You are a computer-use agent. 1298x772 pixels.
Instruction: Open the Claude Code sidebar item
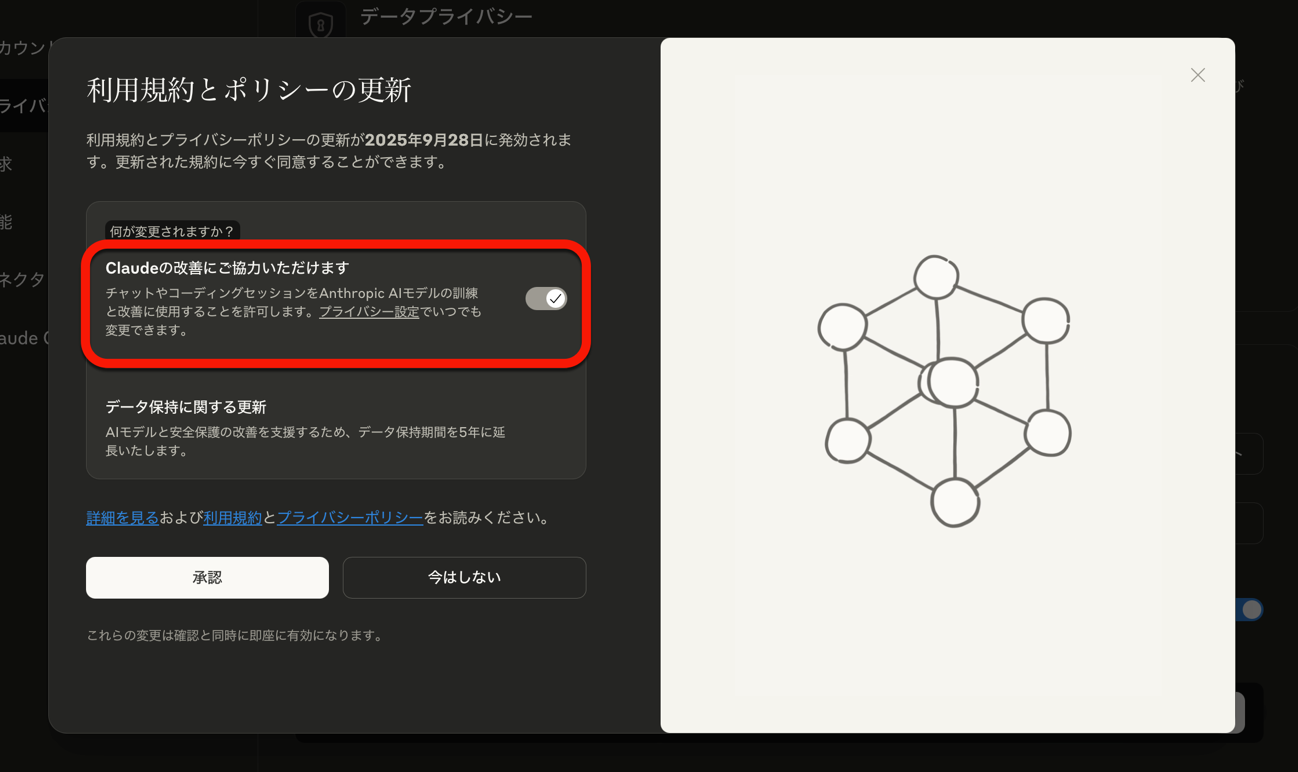pos(24,338)
